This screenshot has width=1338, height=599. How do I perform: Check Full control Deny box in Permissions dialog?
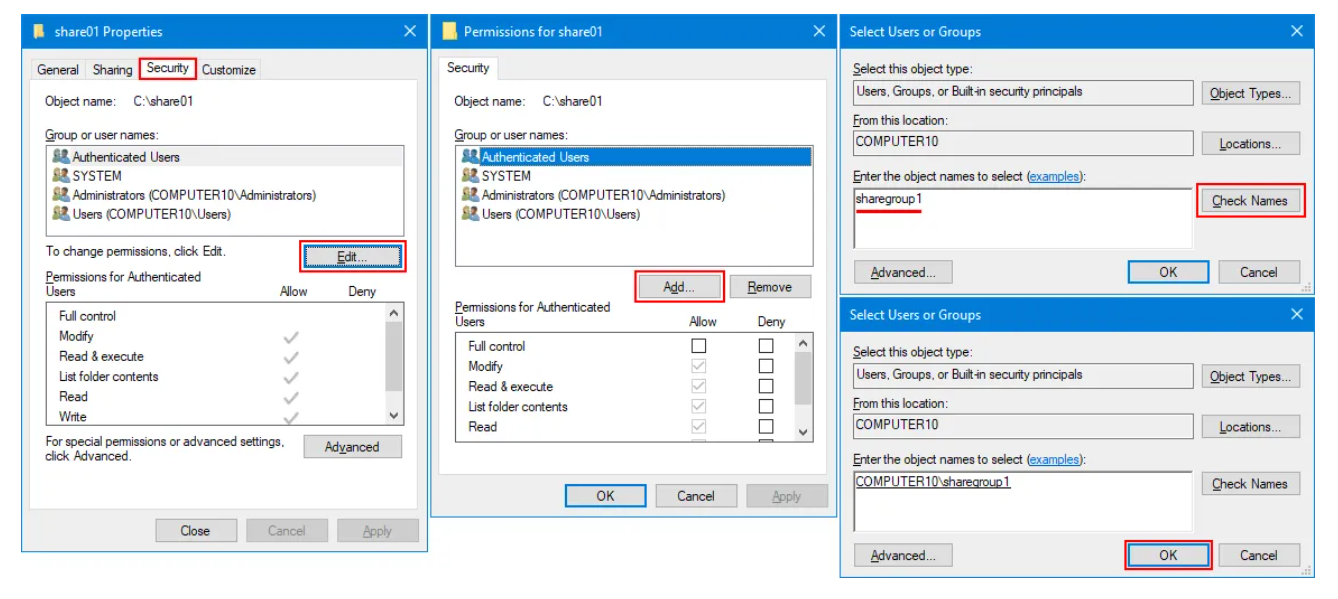coord(766,346)
